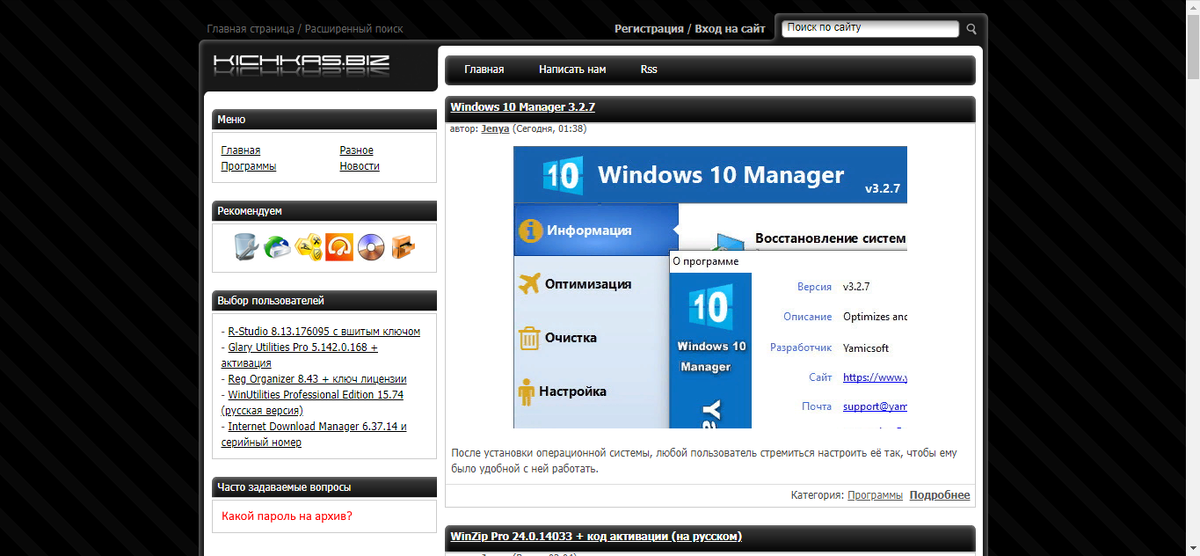
Task: Select Разное in the Меню sidebar
Action: [x=356, y=150]
